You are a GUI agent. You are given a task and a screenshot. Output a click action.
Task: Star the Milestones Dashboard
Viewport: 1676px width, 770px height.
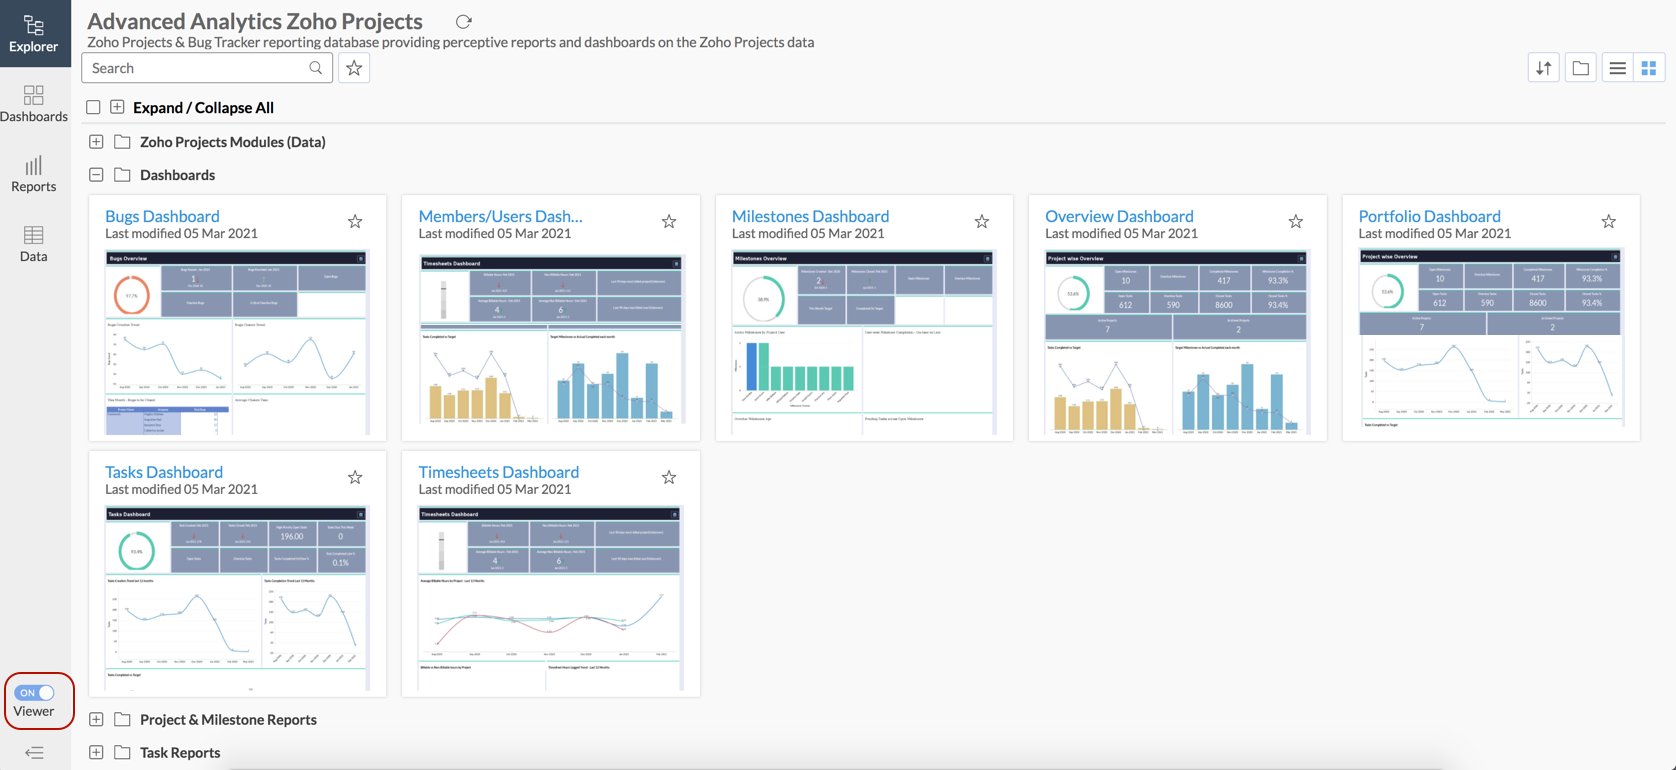click(x=982, y=222)
